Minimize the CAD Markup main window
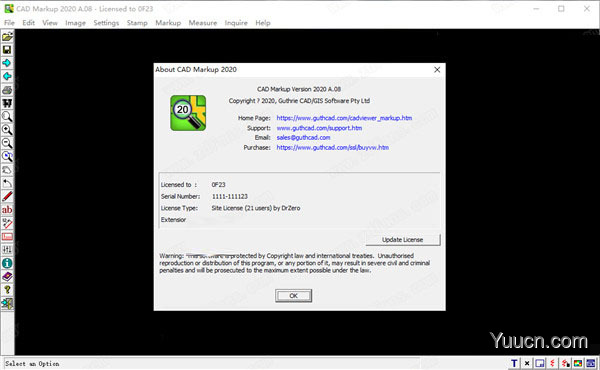The image size is (600, 370). [x=536, y=8]
